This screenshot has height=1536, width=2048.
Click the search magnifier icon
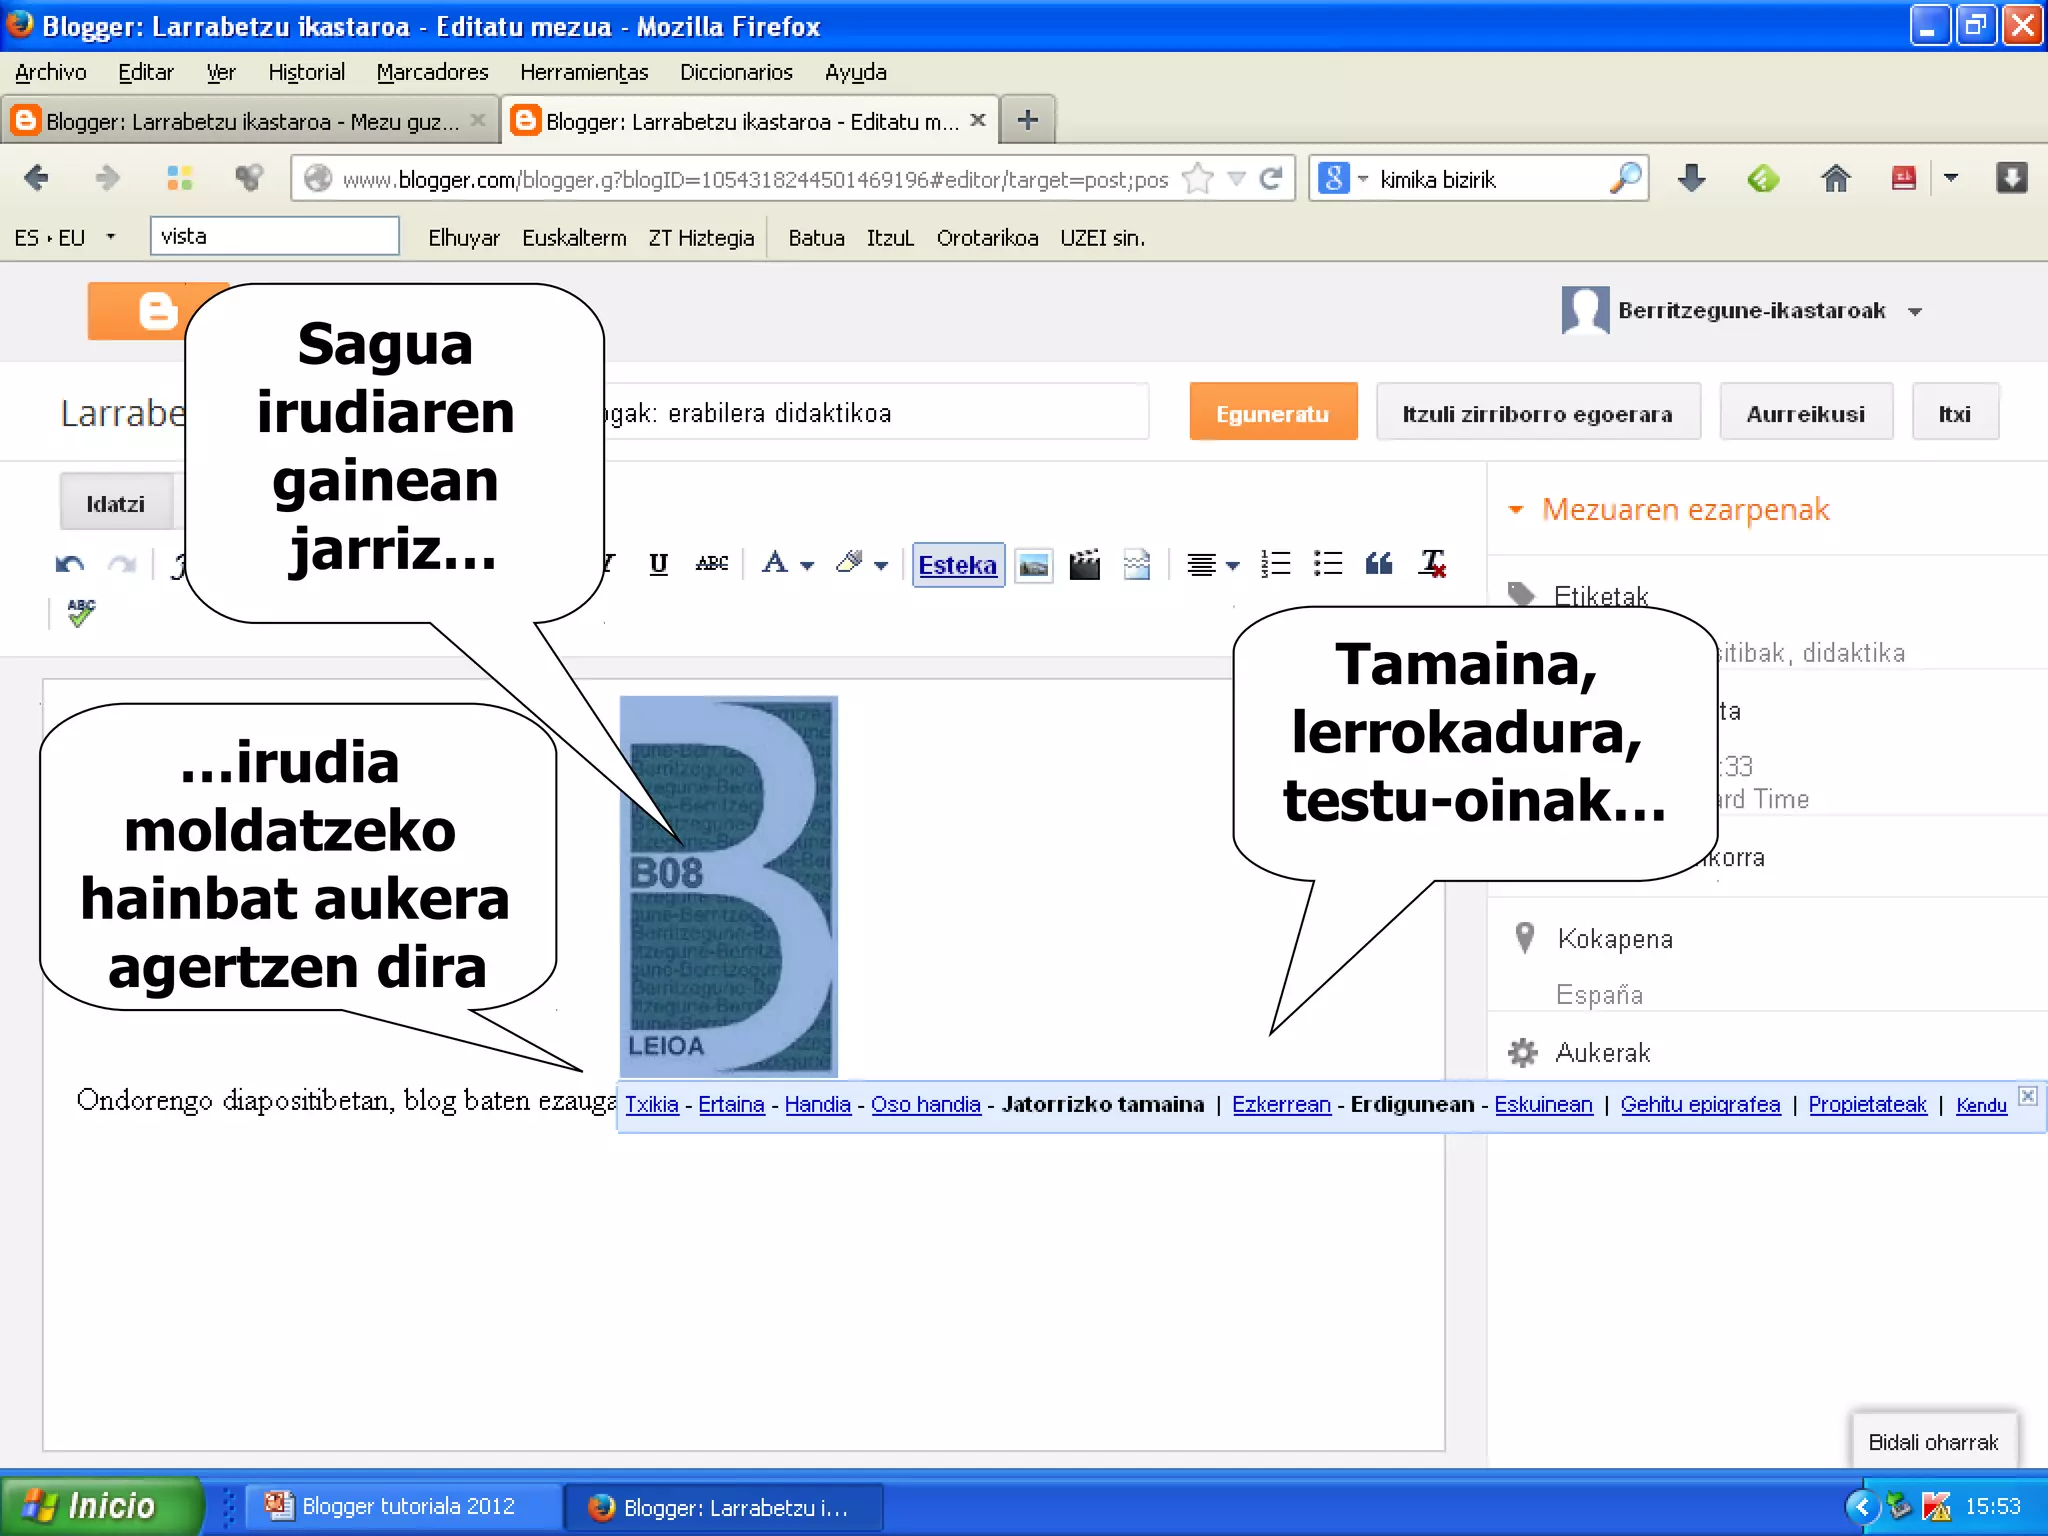[x=1625, y=179]
